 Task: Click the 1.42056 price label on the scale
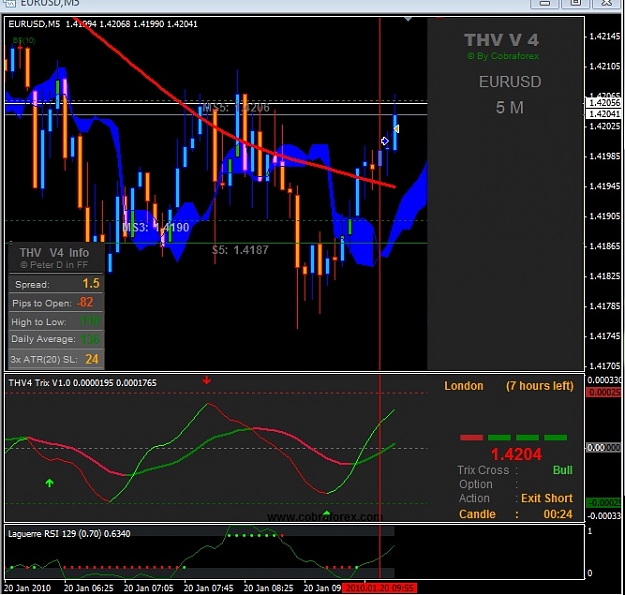click(605, 103)
